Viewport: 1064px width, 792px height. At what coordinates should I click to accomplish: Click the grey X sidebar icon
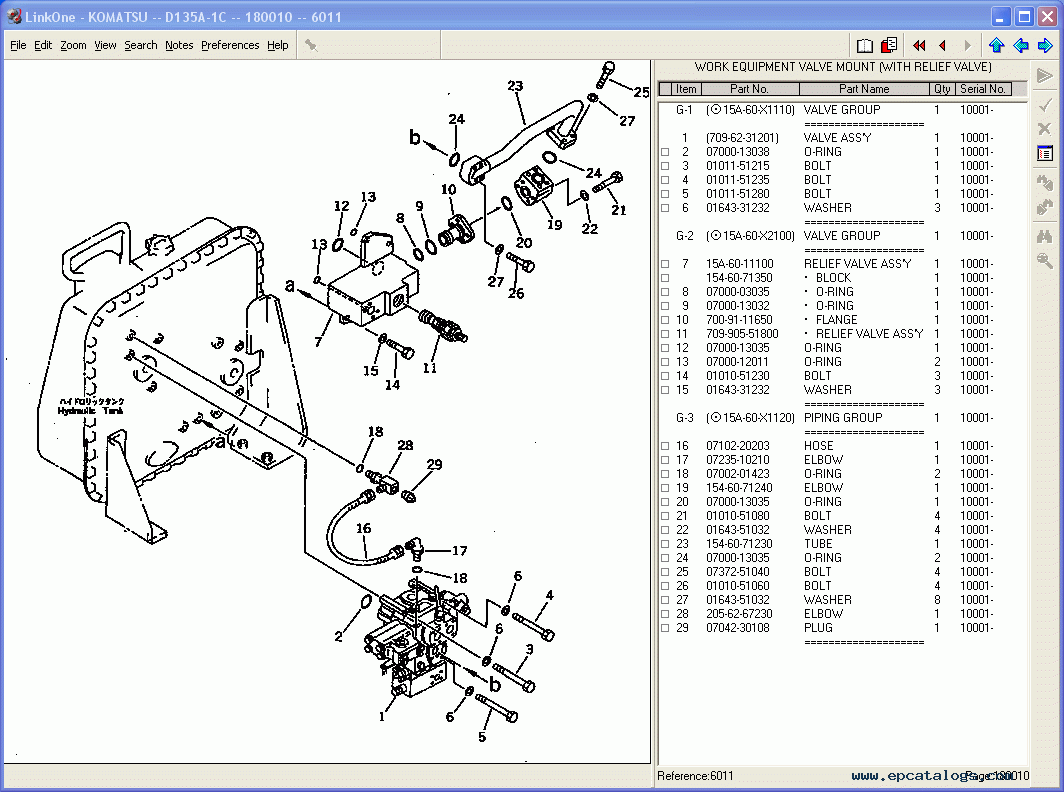click(x=1045, y=128)
